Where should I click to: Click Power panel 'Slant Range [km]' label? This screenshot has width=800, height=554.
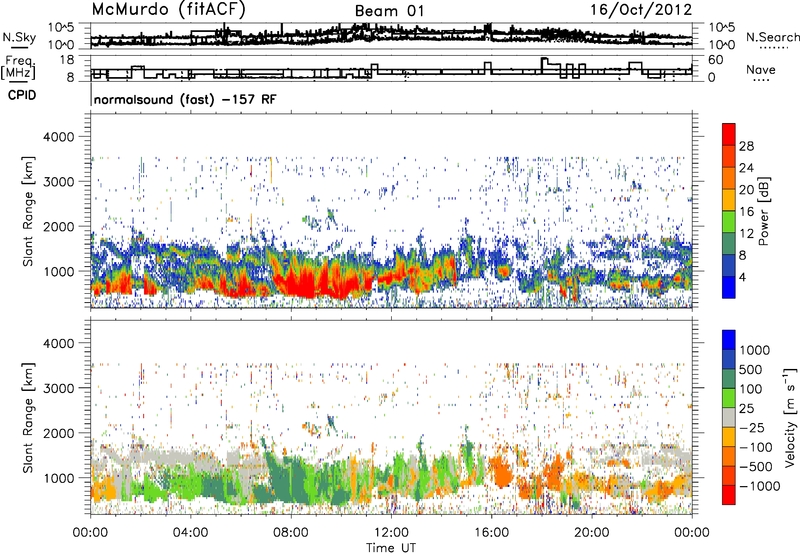[x=28, y=211]
